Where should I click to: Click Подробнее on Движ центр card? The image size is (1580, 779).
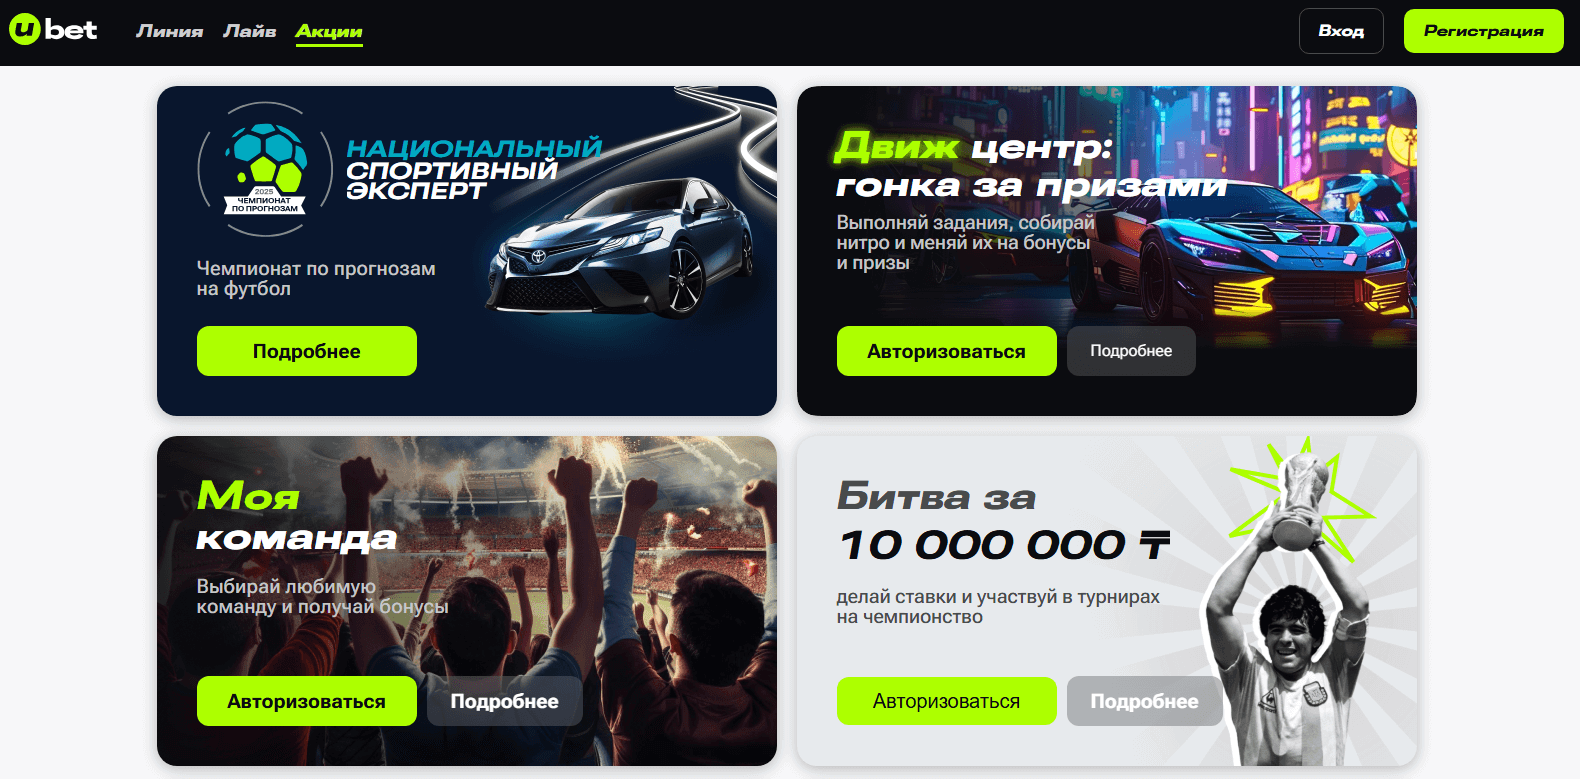tap(1131, 351)
